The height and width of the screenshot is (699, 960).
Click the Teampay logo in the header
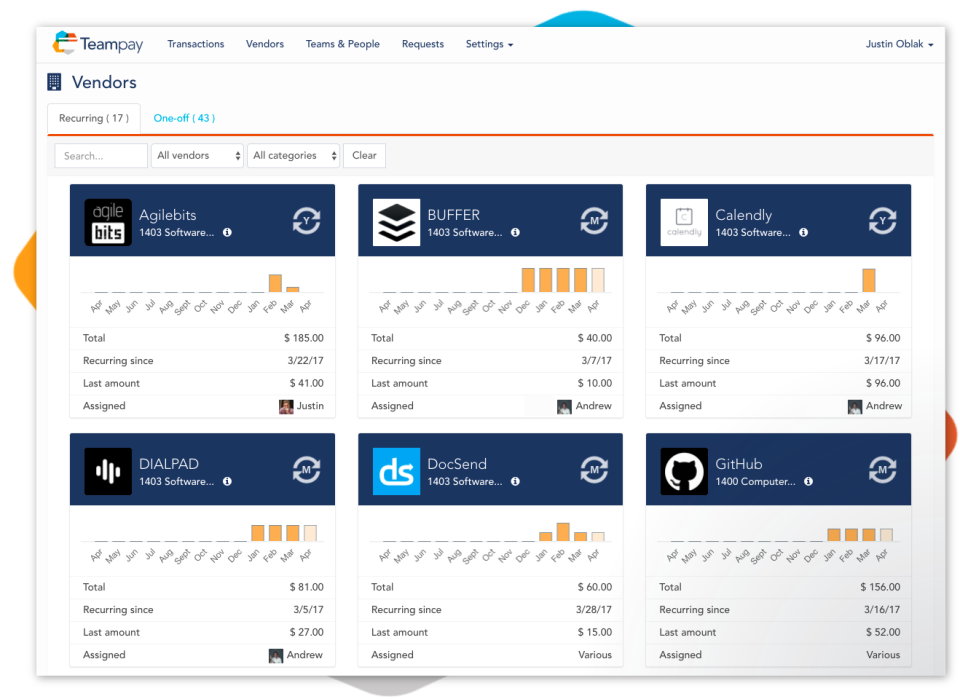click(97, 43)
